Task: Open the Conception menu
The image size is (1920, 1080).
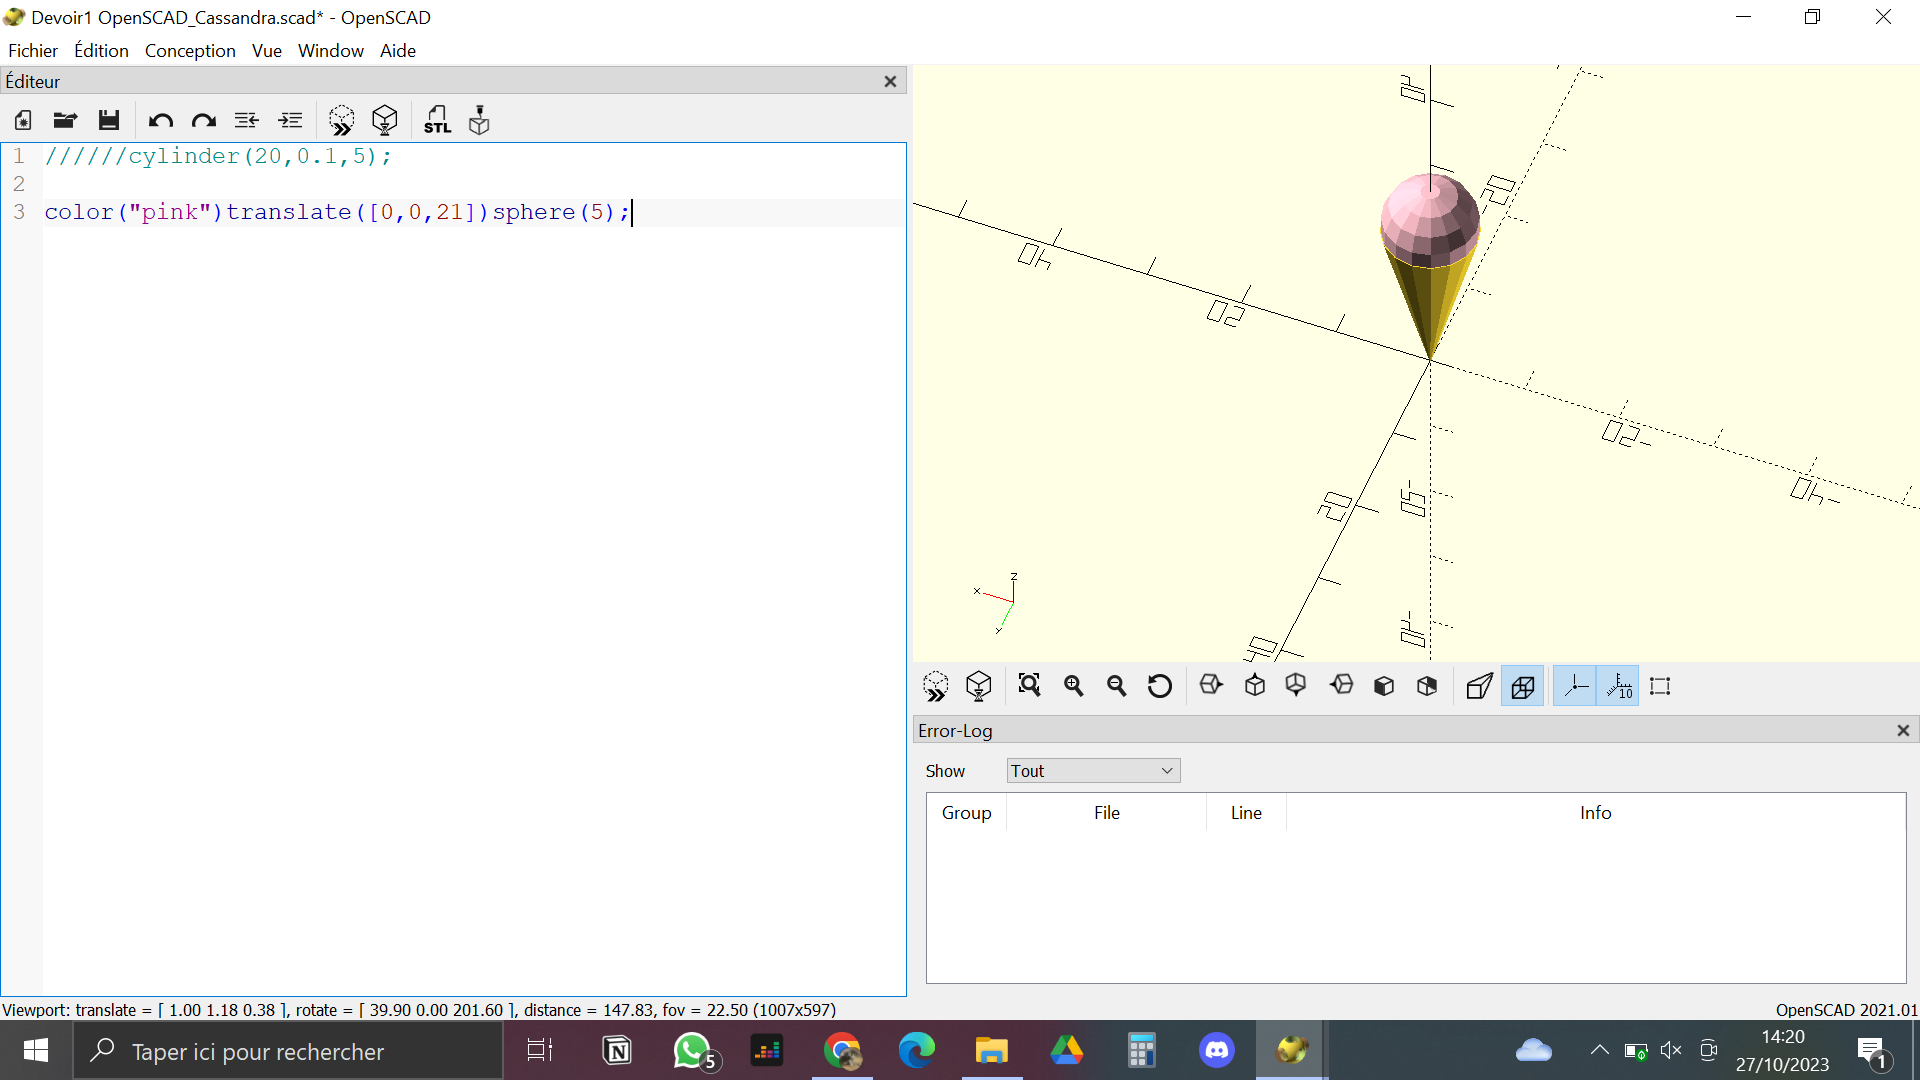Action: [189, 50]
